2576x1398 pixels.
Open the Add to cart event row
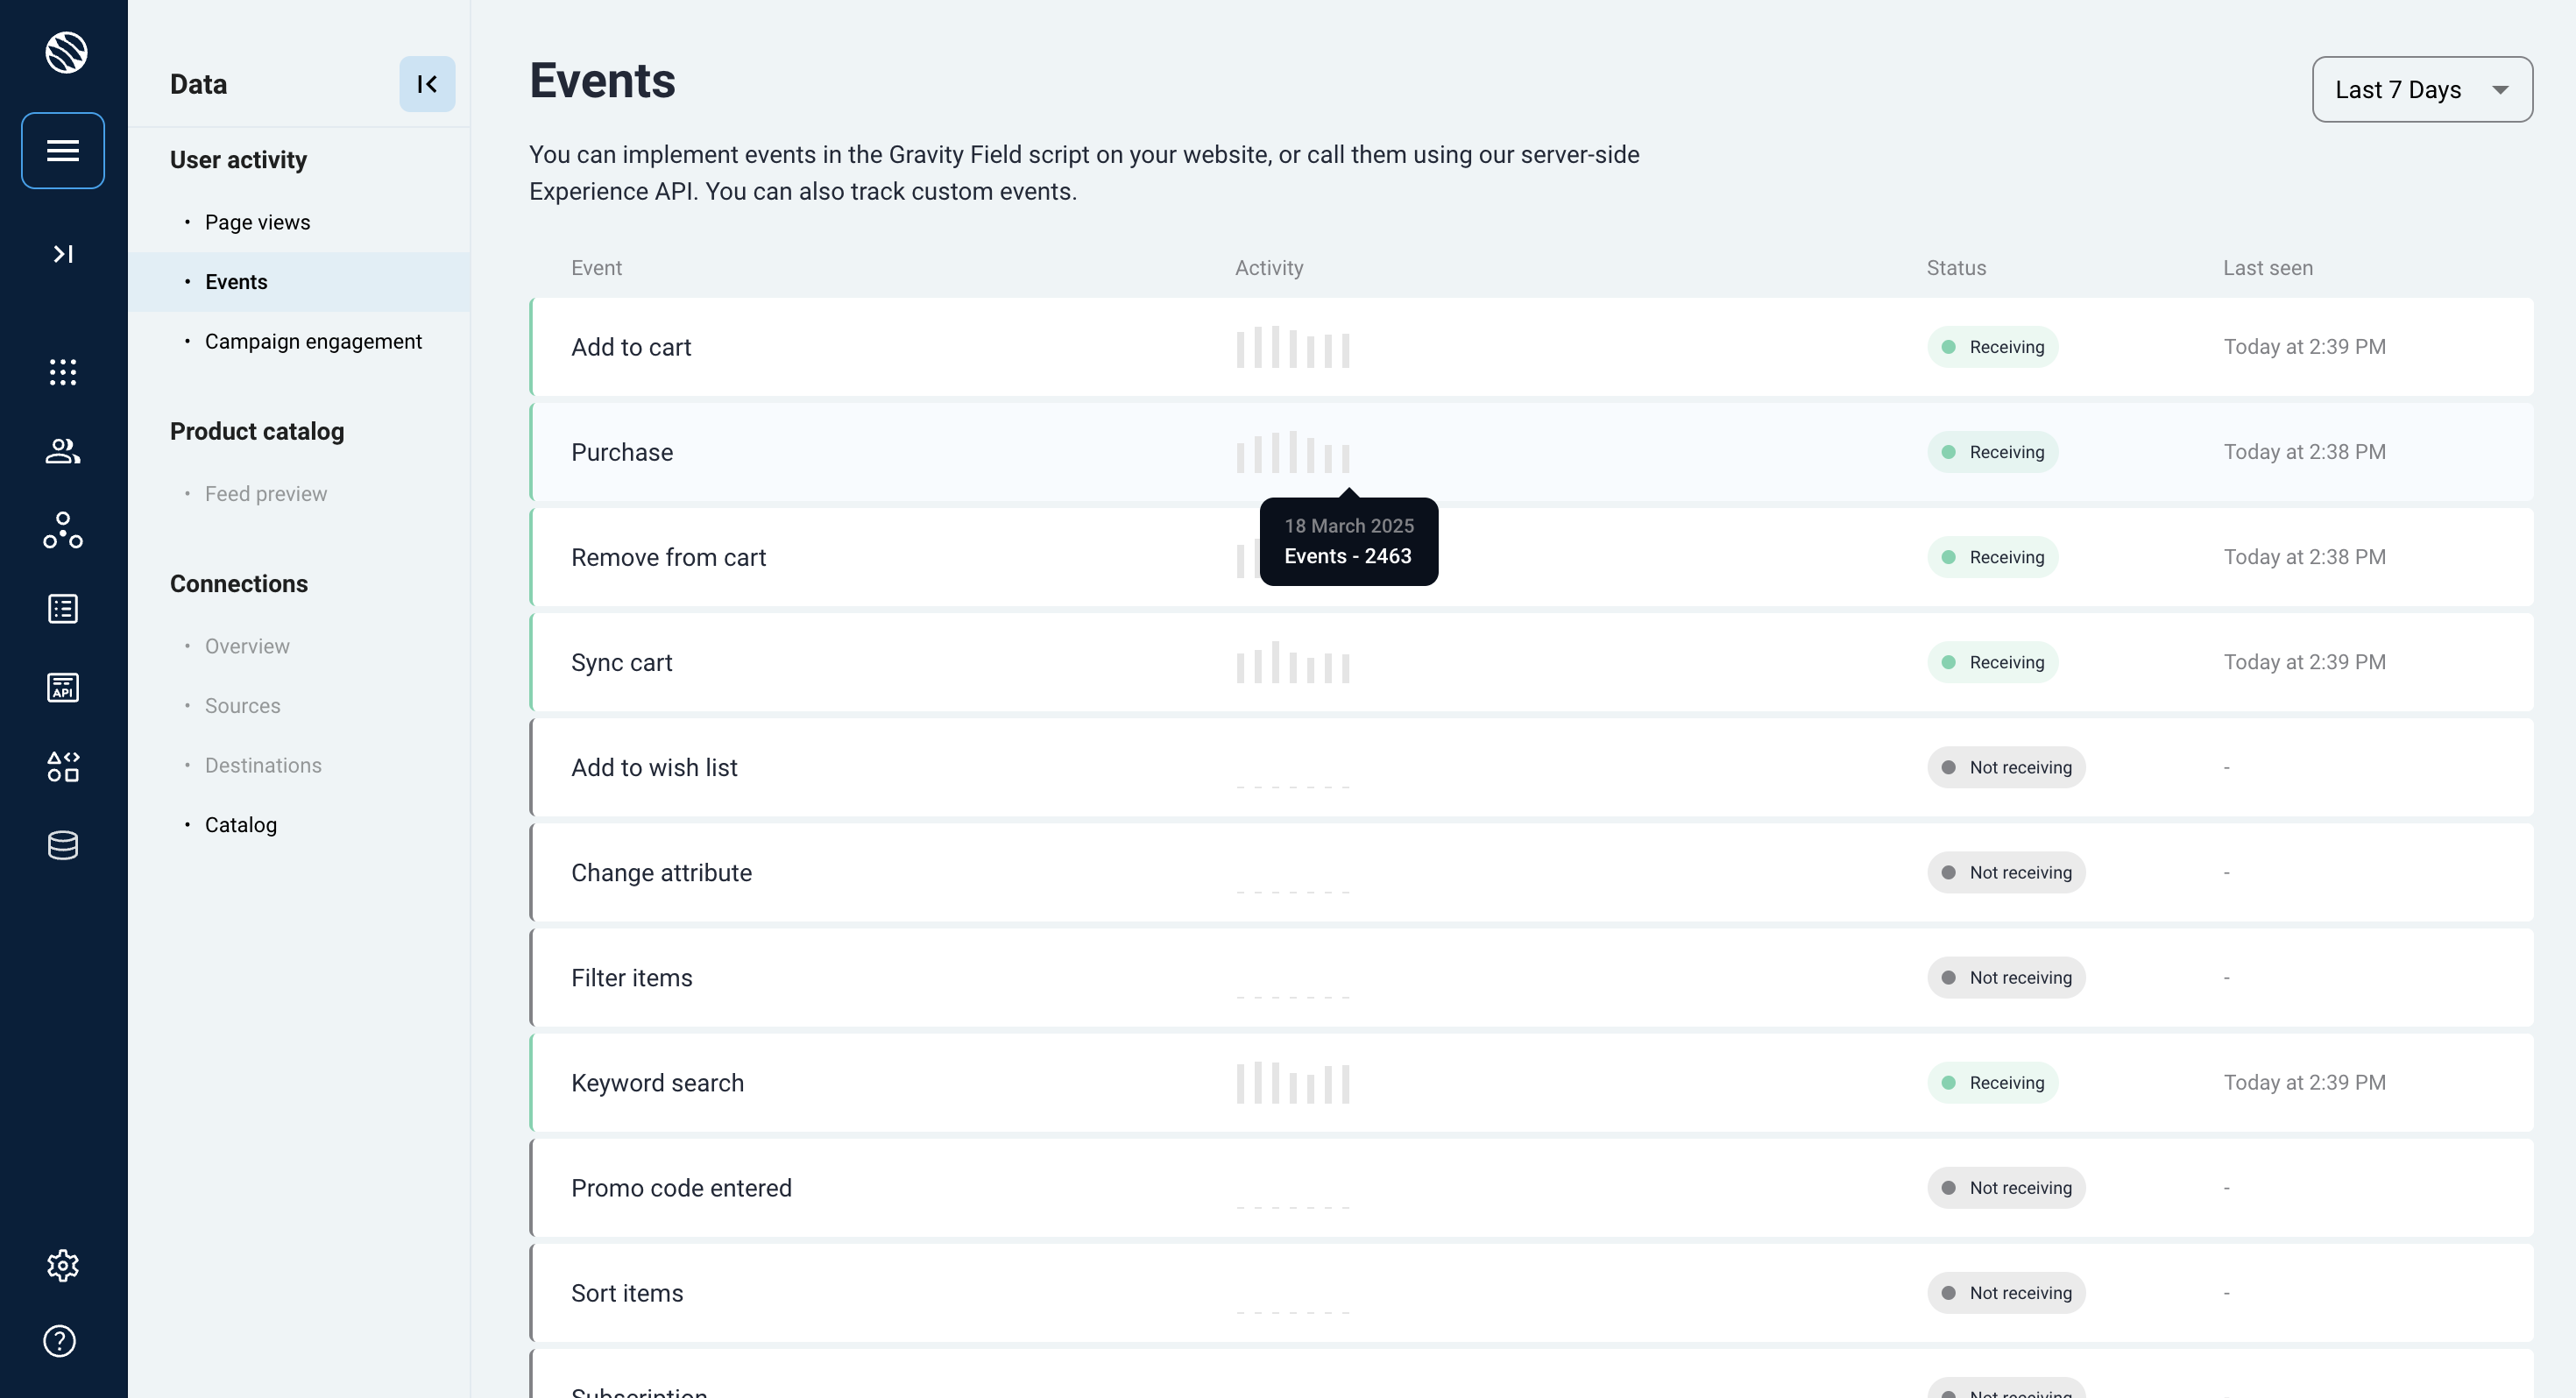click(x=631, y=347)
